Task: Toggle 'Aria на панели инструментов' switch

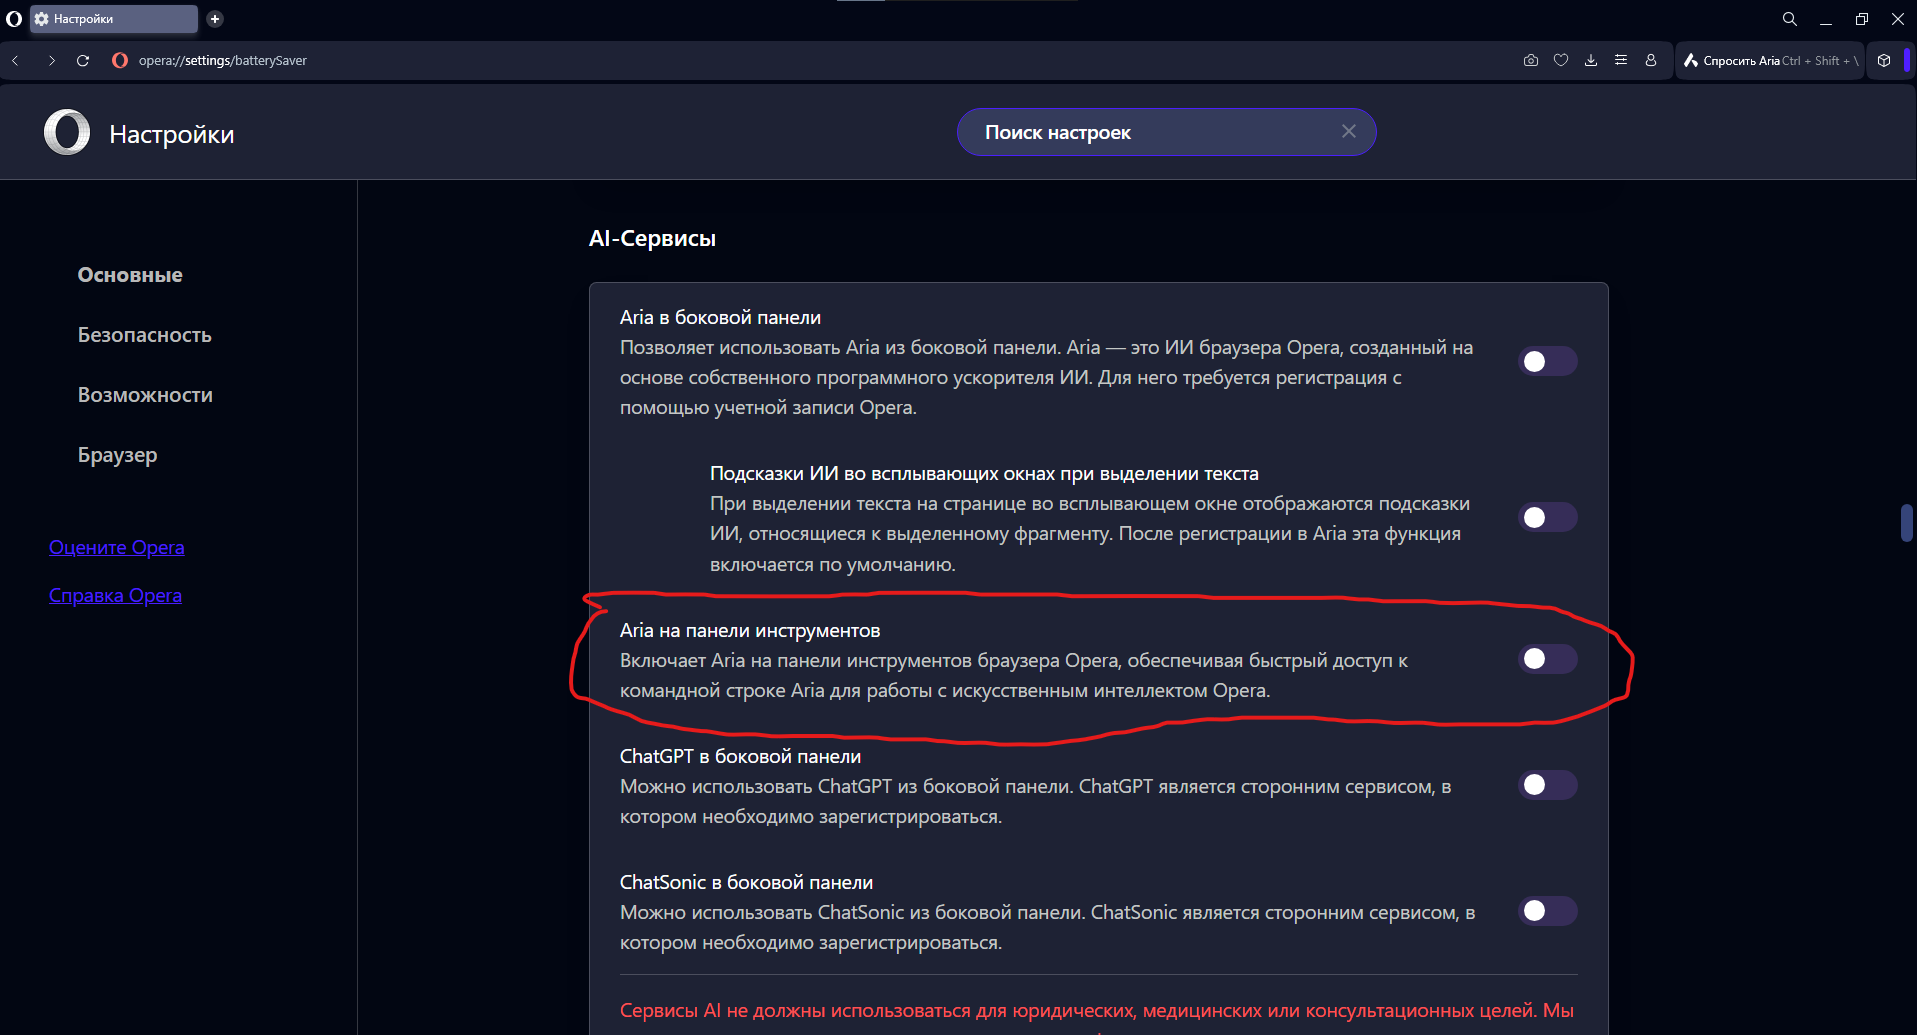Action: [x=1547, y=659]
